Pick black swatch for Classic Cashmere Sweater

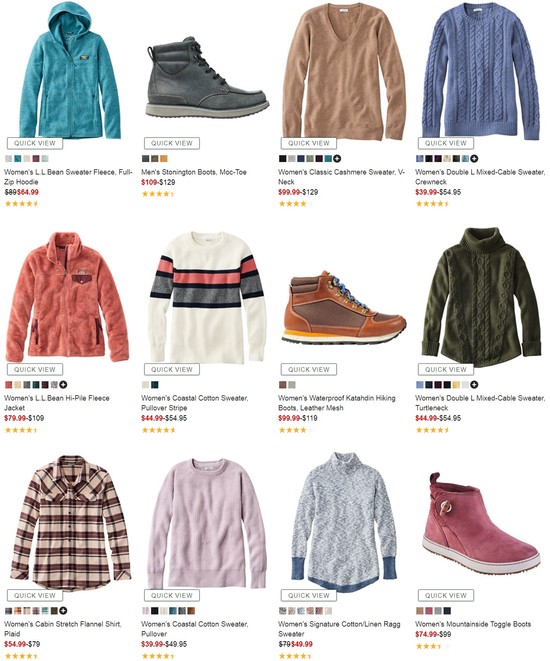point(282,159)
